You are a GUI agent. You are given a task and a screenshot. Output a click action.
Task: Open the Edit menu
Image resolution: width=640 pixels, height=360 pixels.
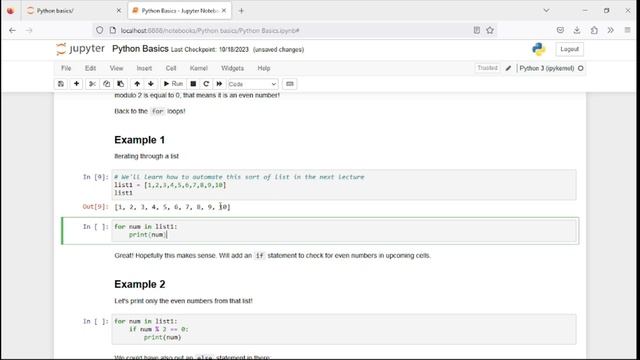(x=91, y=68)
